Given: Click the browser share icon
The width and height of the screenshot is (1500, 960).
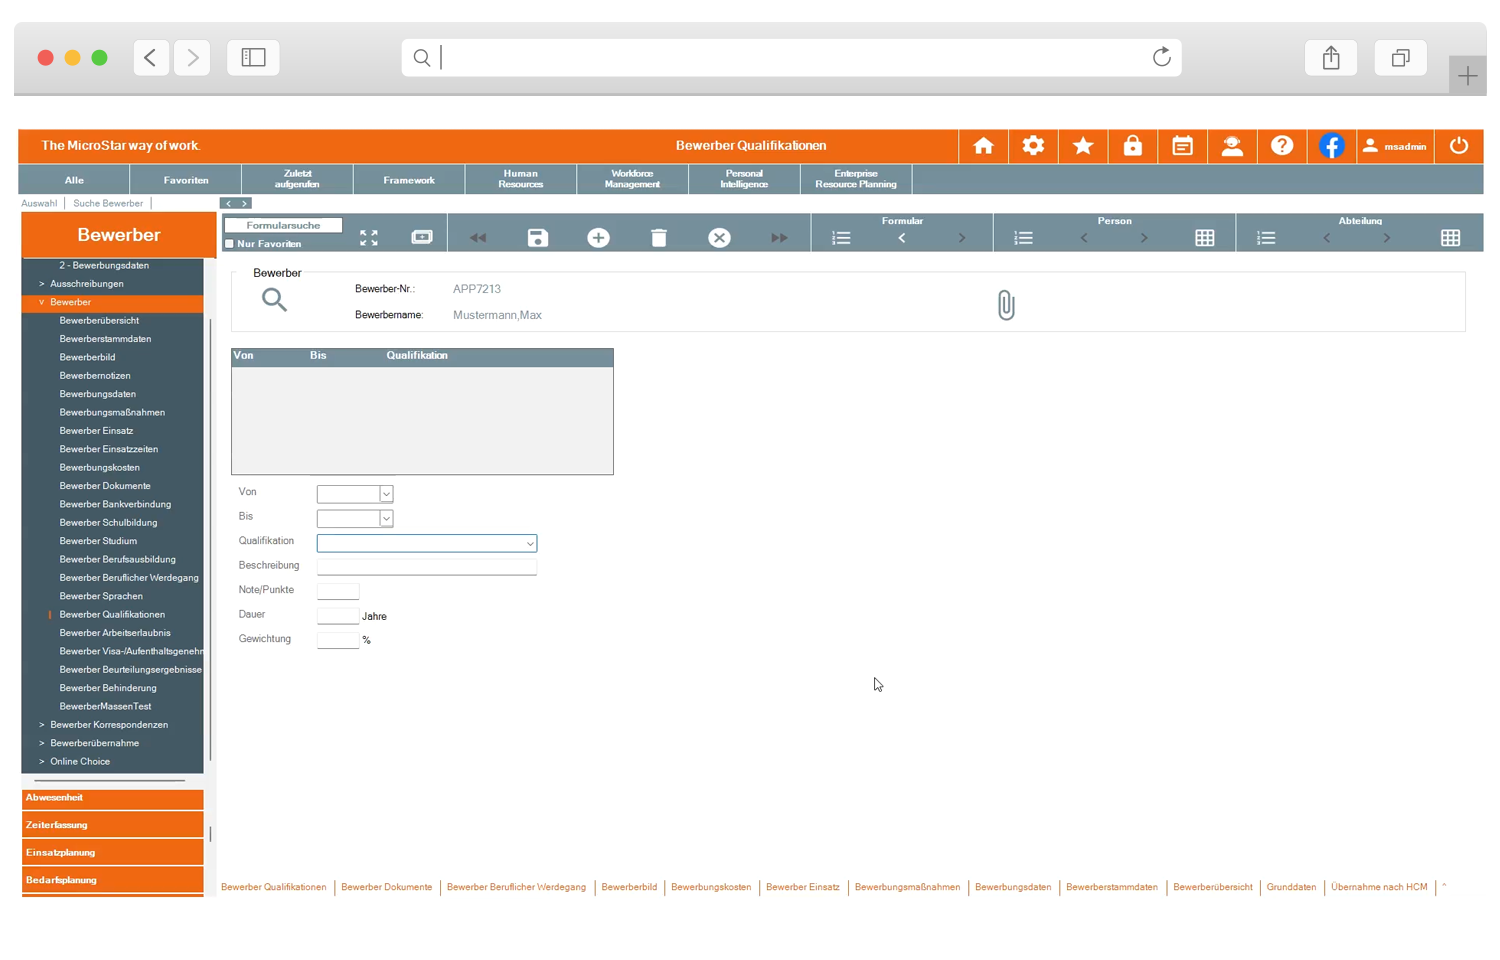Looking at the screenshot, I should (x=1331, y=58).
